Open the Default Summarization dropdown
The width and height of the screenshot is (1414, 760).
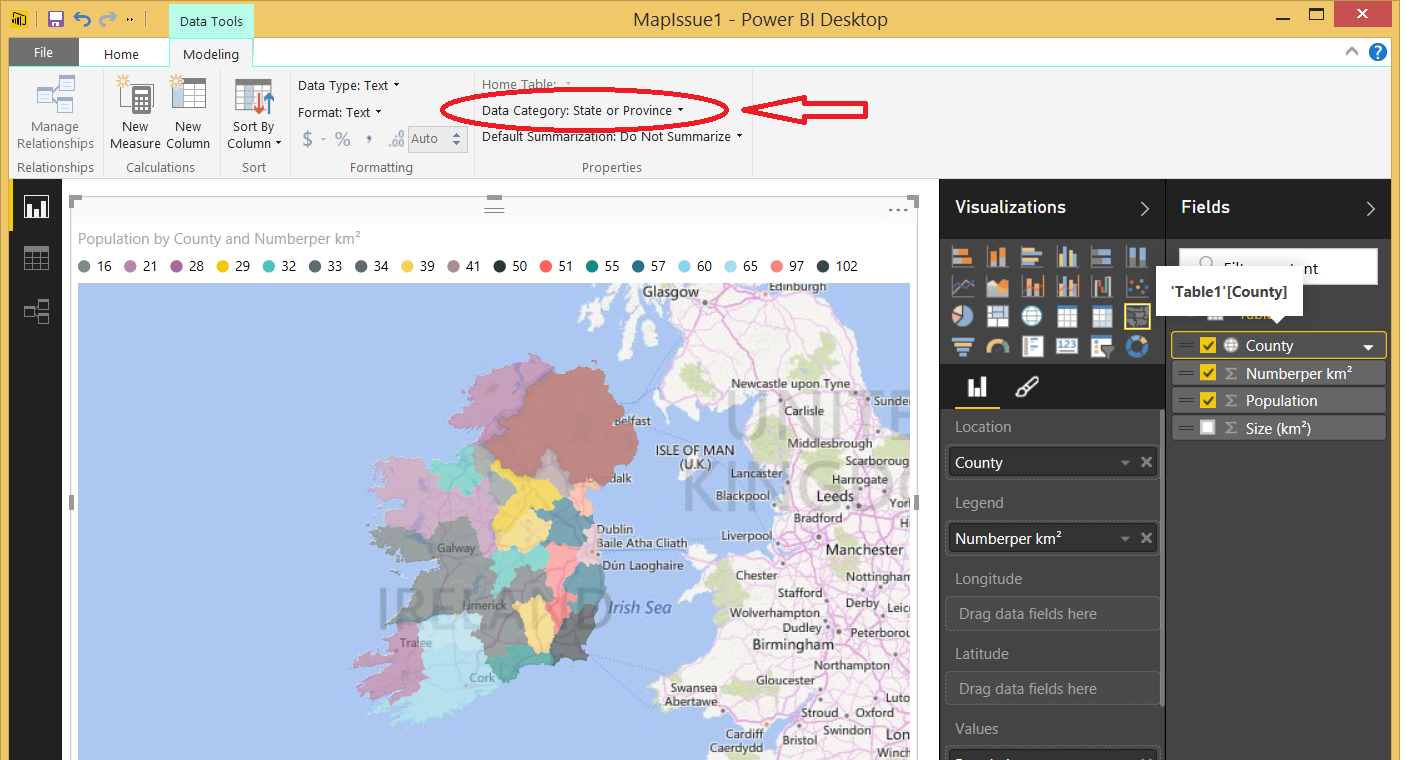(x=612, y=137)
